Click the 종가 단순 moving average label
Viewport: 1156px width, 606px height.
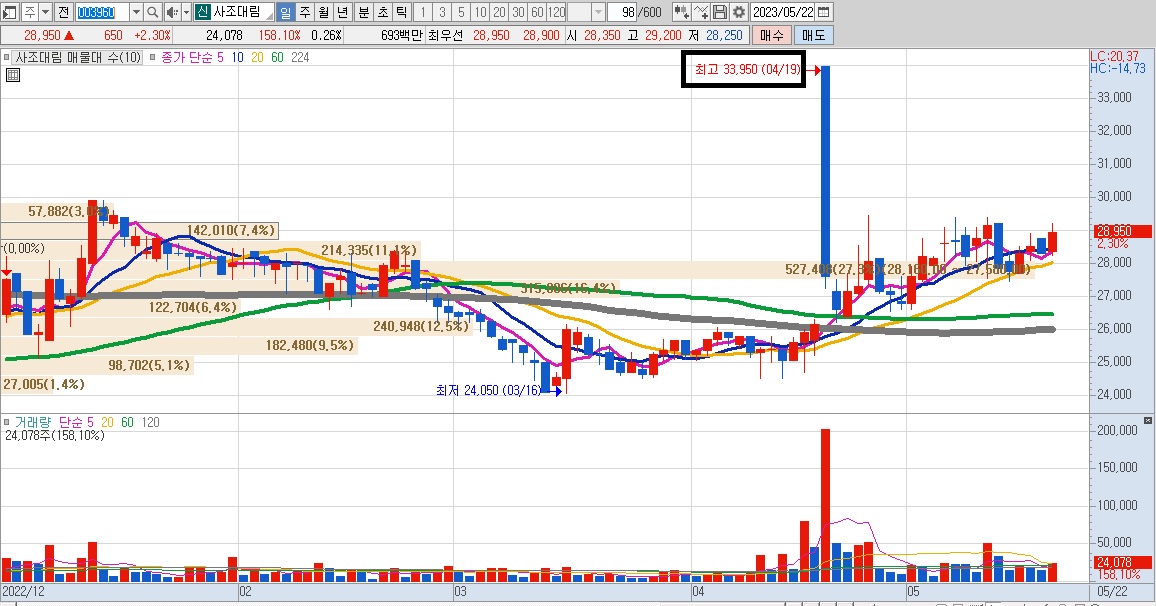(x=187, y=57)
